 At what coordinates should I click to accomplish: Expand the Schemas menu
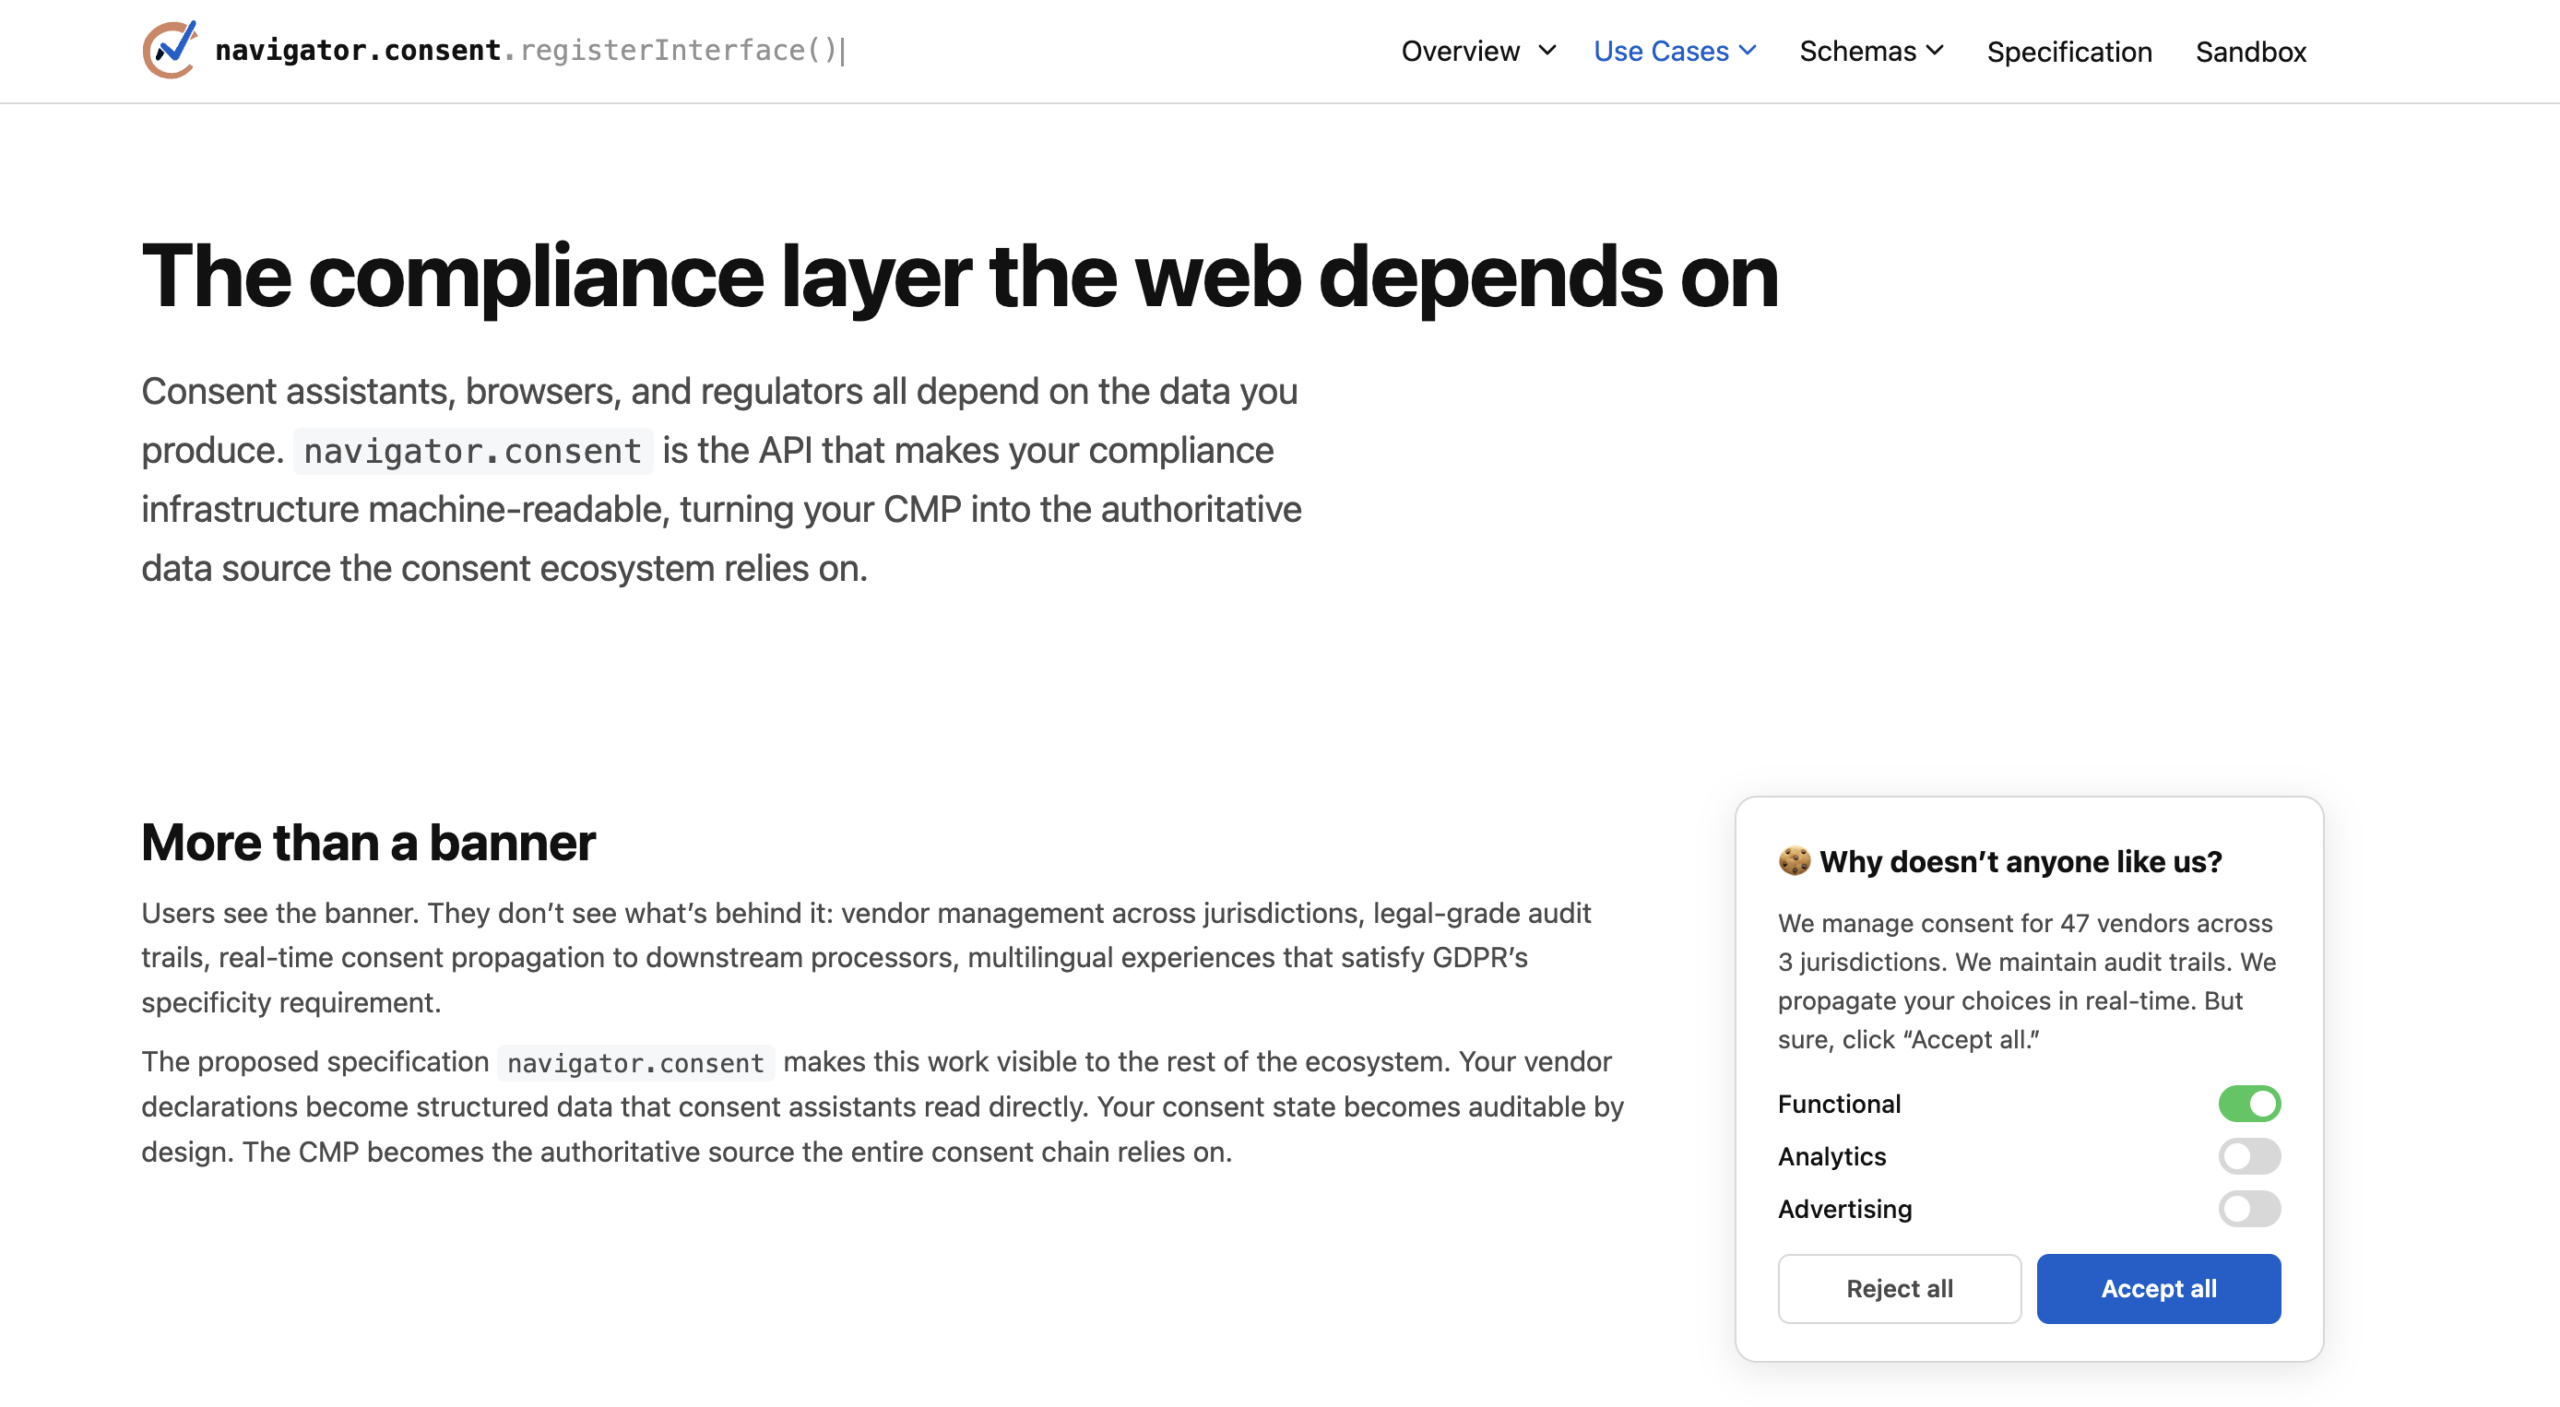[1857, 51]
